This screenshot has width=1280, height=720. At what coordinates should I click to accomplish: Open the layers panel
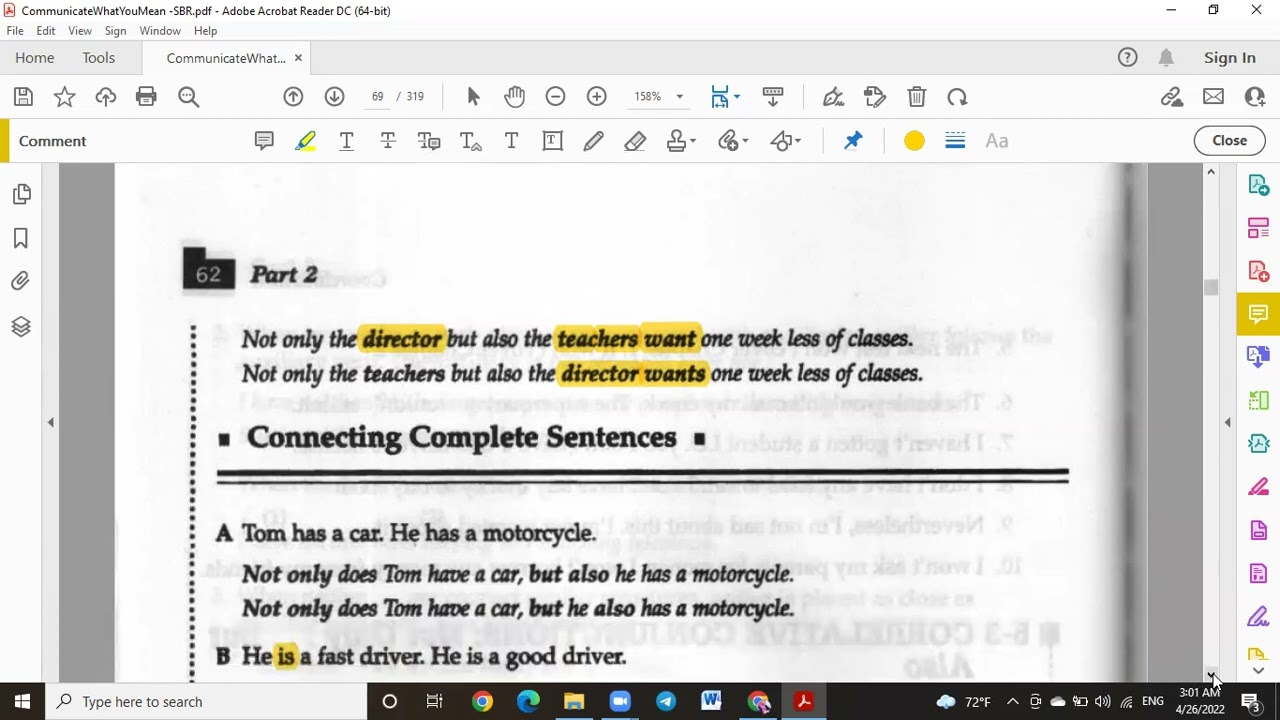(21, 326)
